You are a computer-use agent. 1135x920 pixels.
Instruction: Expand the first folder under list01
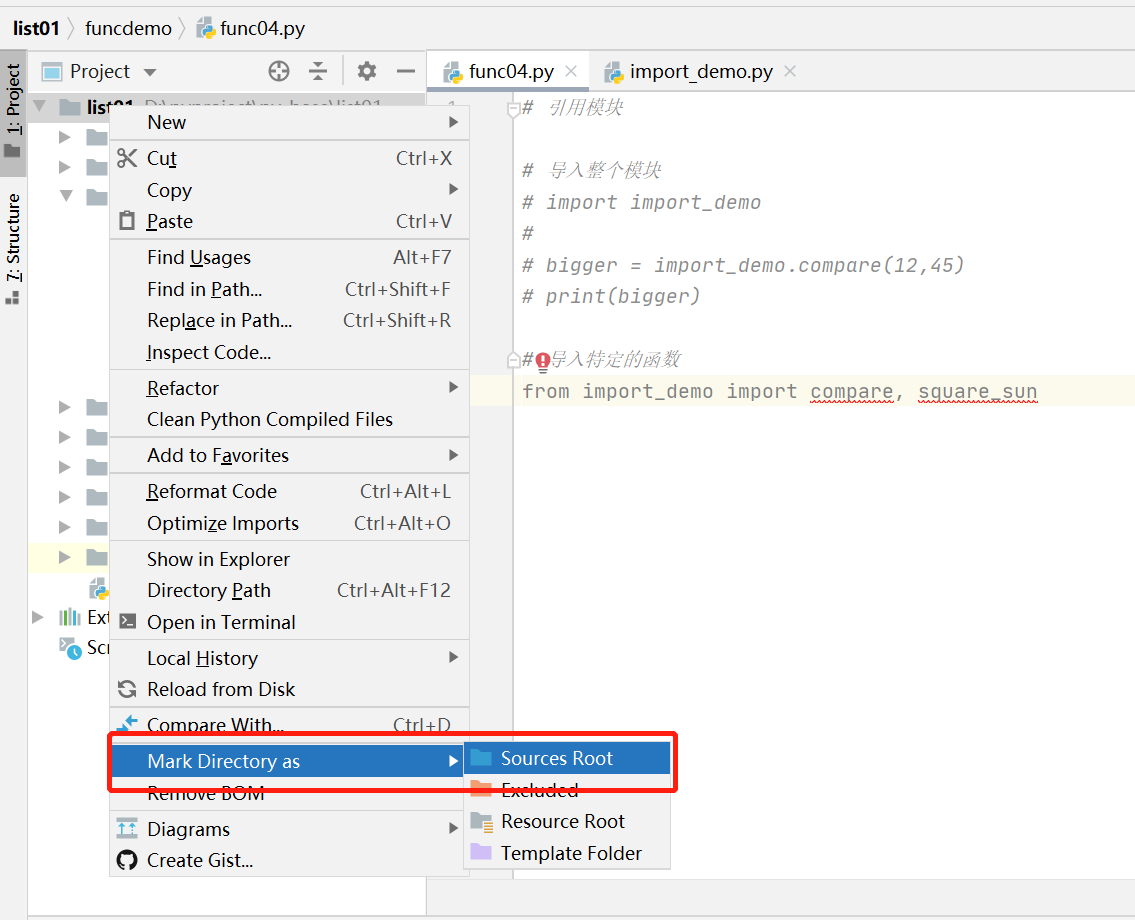pyautogui.click(x=64, y=137)
